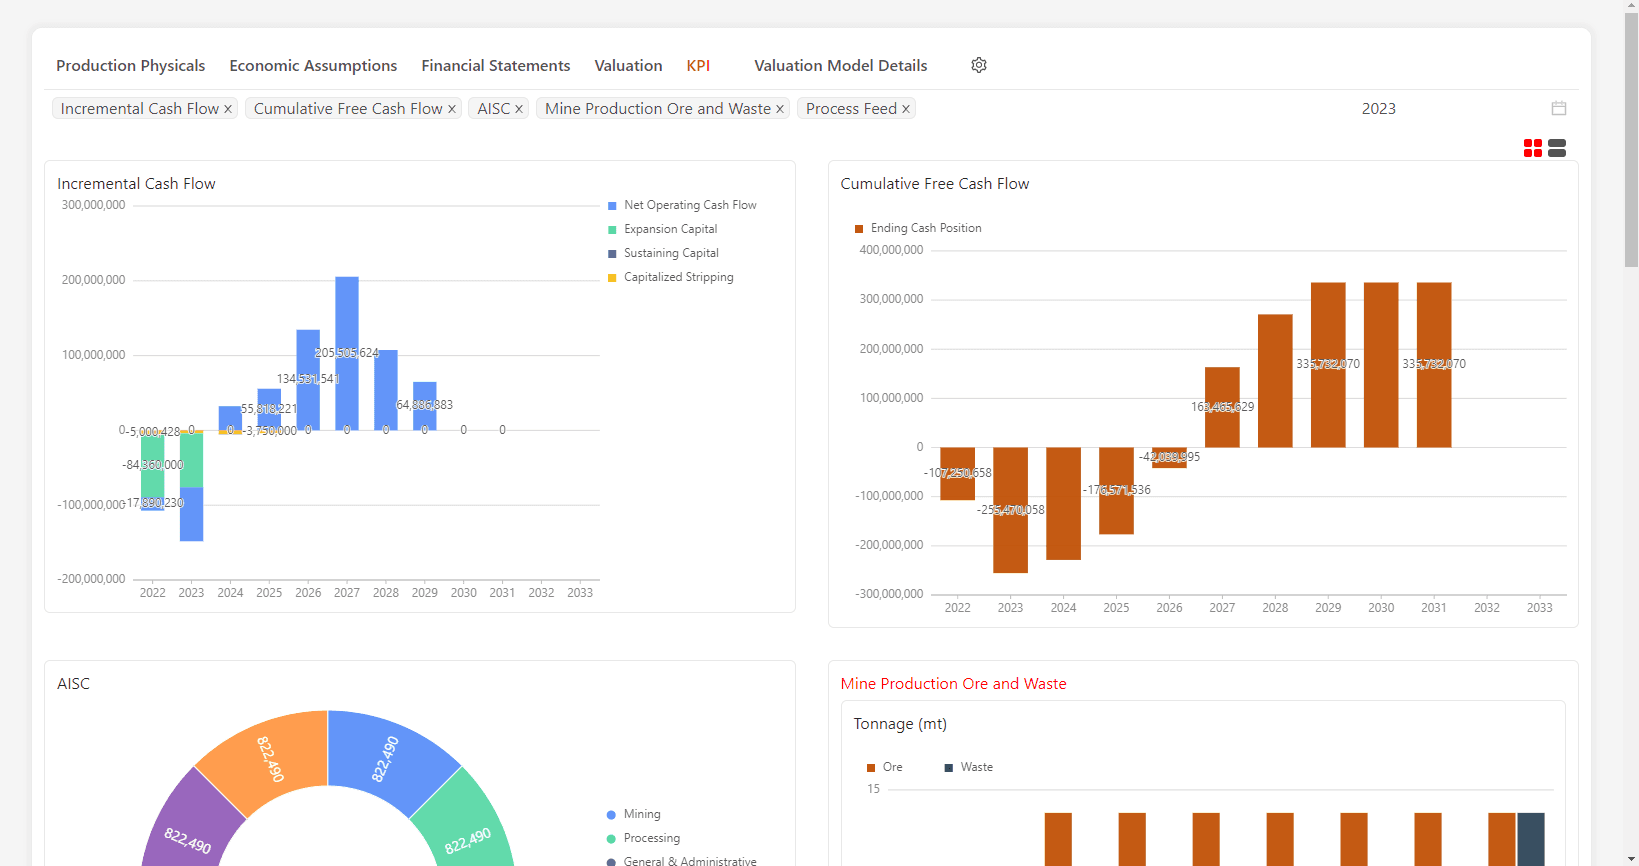Remove the Process Feed tag
Viewport: 1639px width, 866px height.
(906, 109)
